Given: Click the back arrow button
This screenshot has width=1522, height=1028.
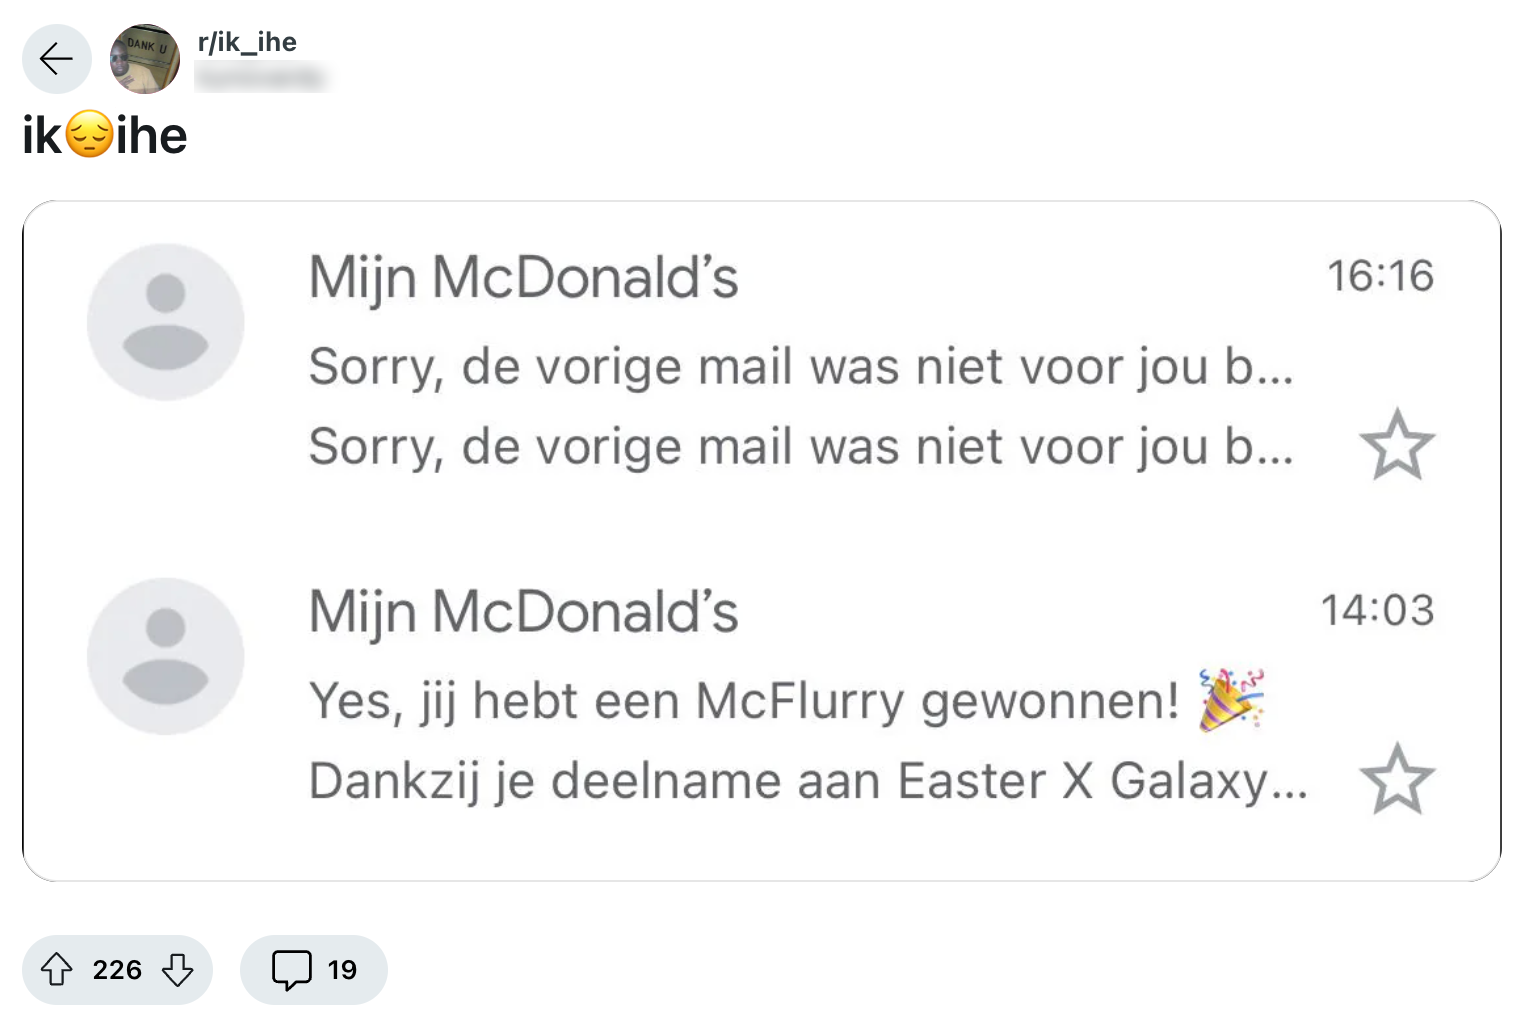Looking at the screenshot, I should point(57,59).
